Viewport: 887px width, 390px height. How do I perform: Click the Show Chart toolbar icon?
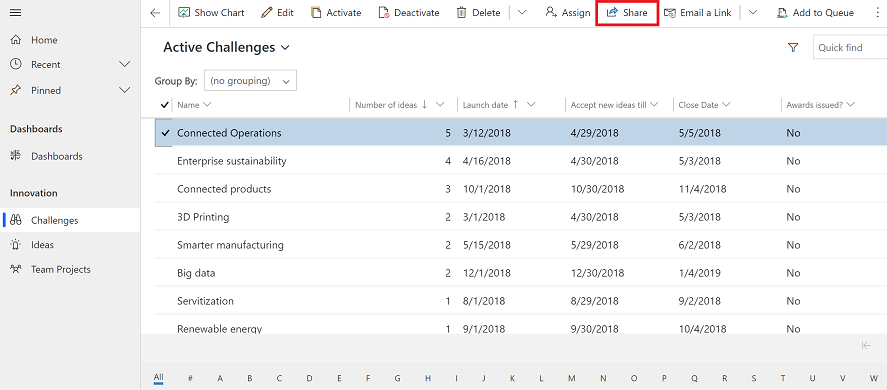coord(184,12)
